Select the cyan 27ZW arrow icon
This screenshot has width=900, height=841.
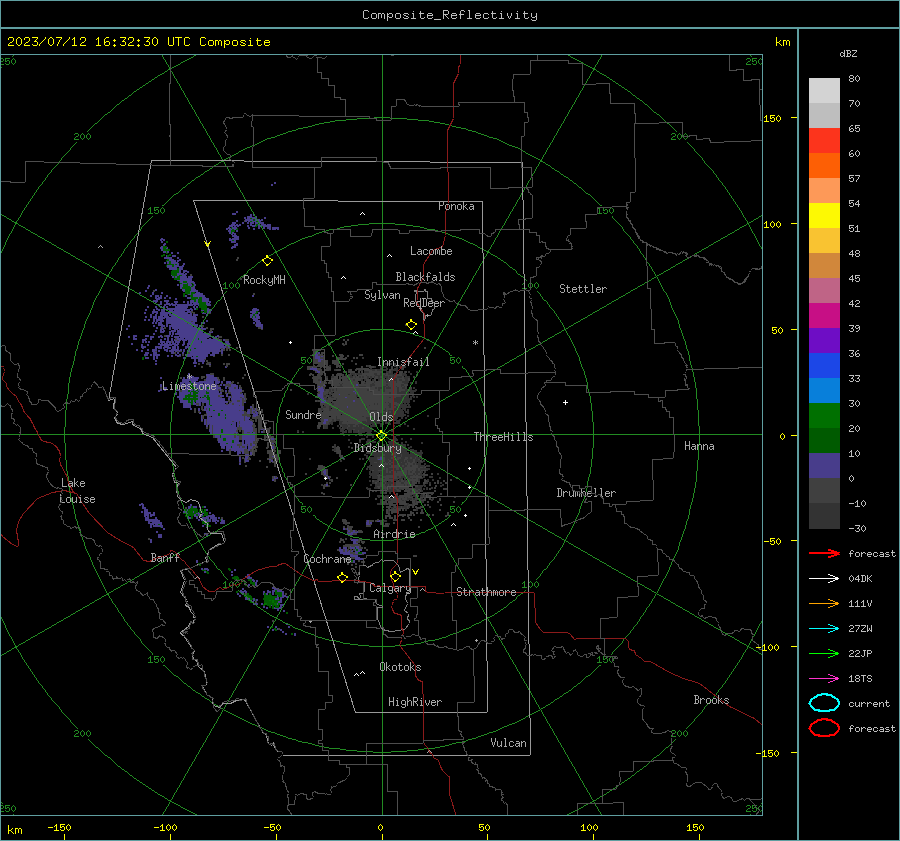824,629
